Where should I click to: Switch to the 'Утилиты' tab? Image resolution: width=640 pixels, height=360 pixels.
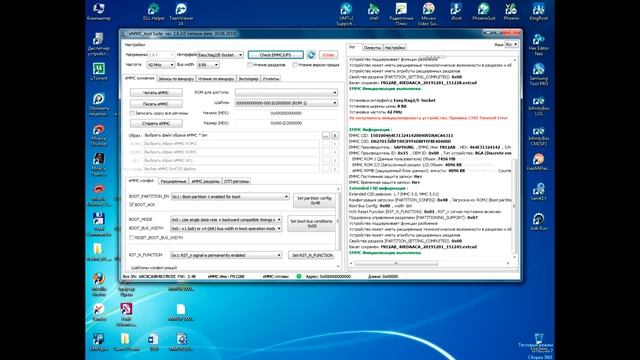pyautogui.click(x=271, y=79)
